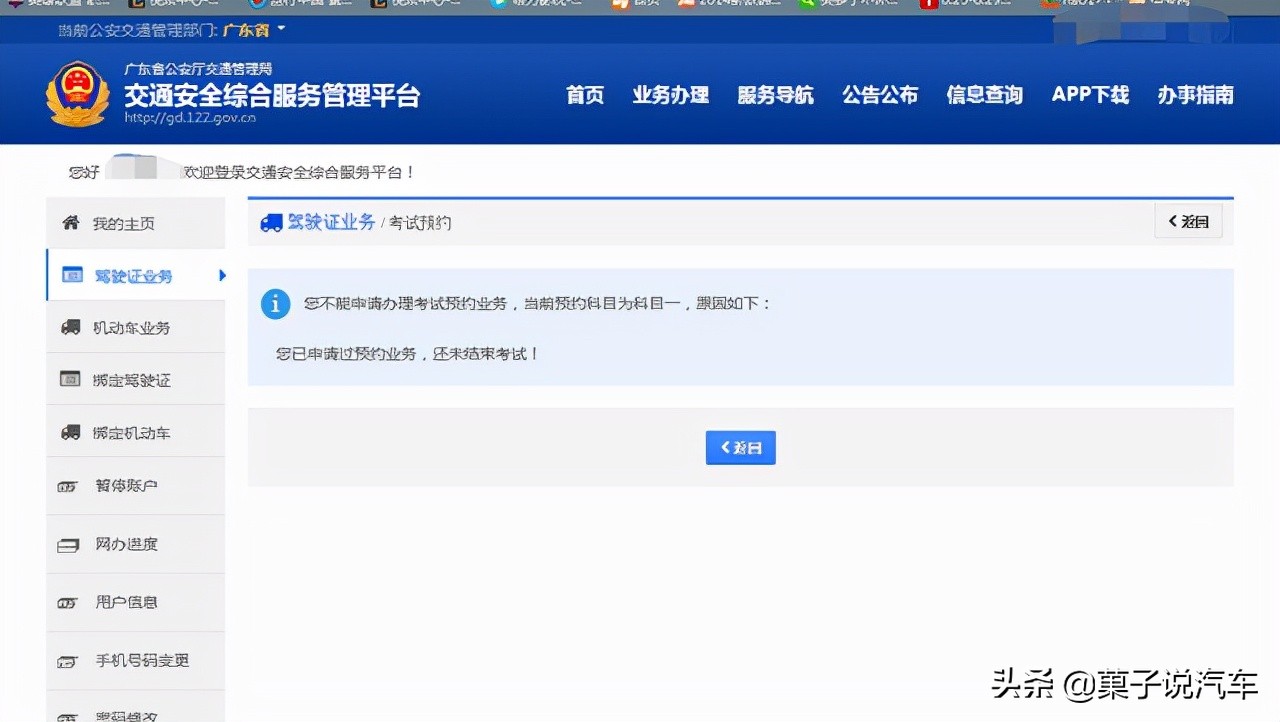Viewport: 1280px width, 722px height.
Task: Select 暂停账户 in the sidebar
Action: 135,486
